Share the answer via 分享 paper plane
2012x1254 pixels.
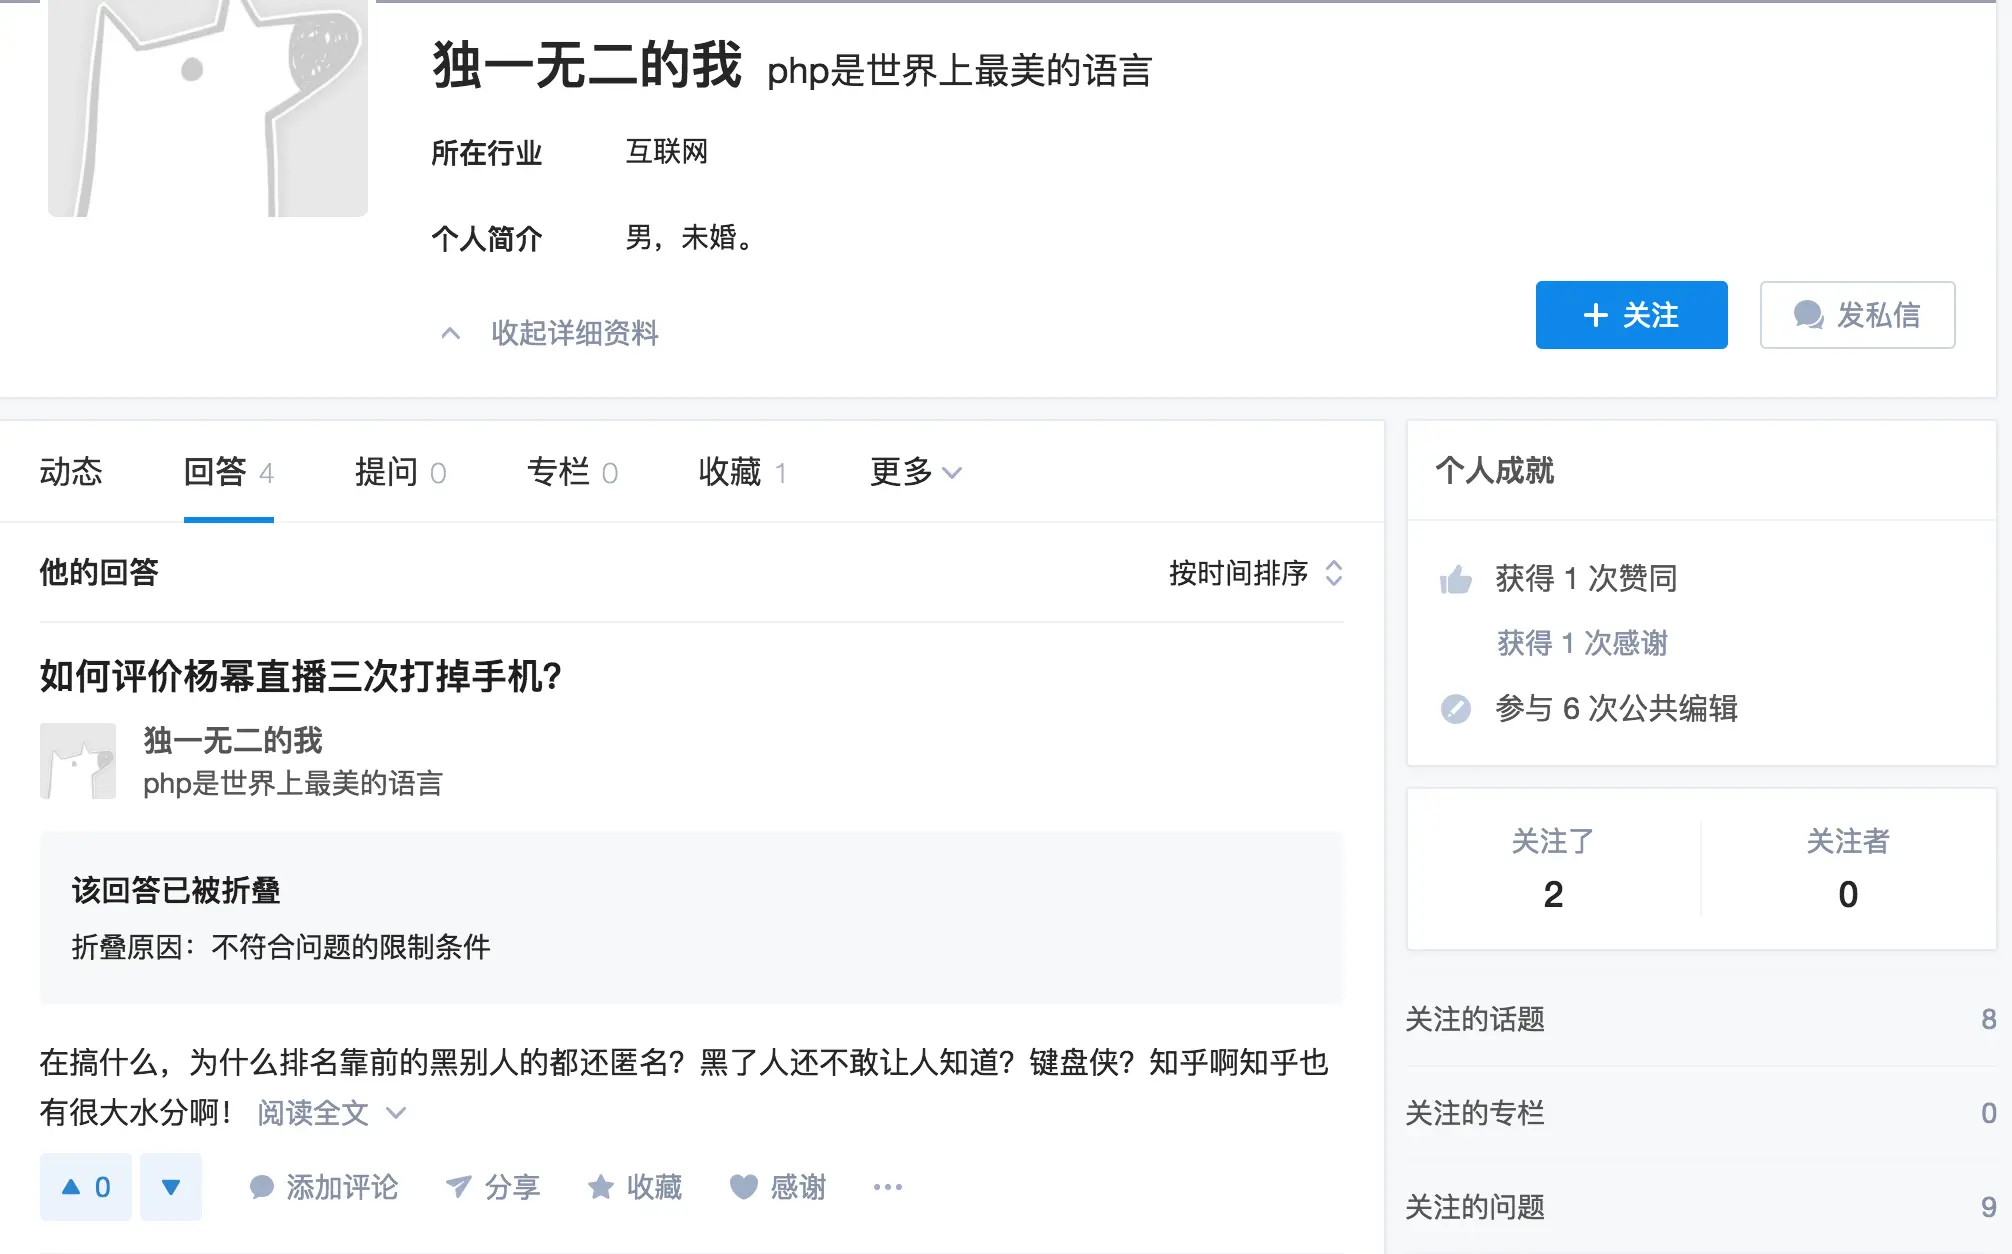pyautogui.click(x=458, y=1187)
